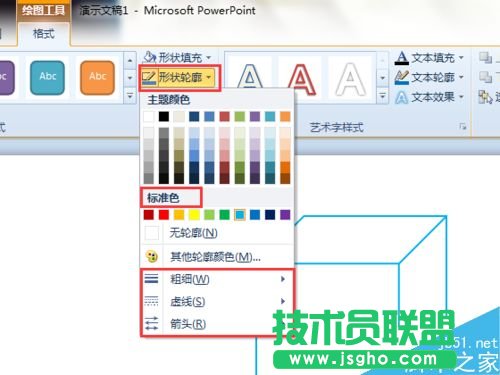Pick purple standard color swatch
500x375 pixels.
coord(285,215)
